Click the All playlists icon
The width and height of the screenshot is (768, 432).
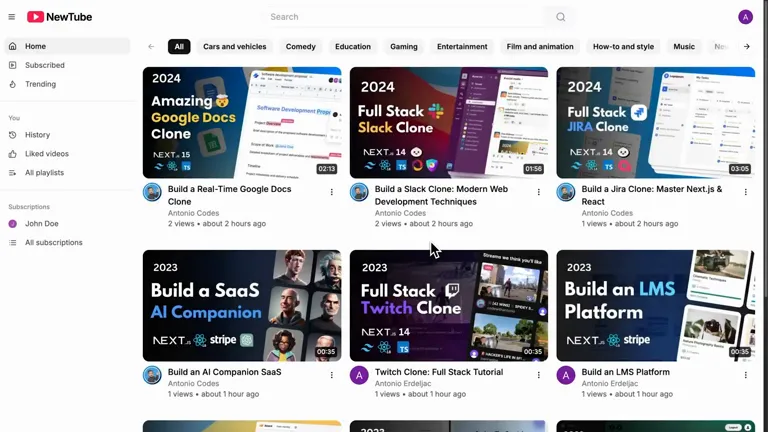coord(13,172)
